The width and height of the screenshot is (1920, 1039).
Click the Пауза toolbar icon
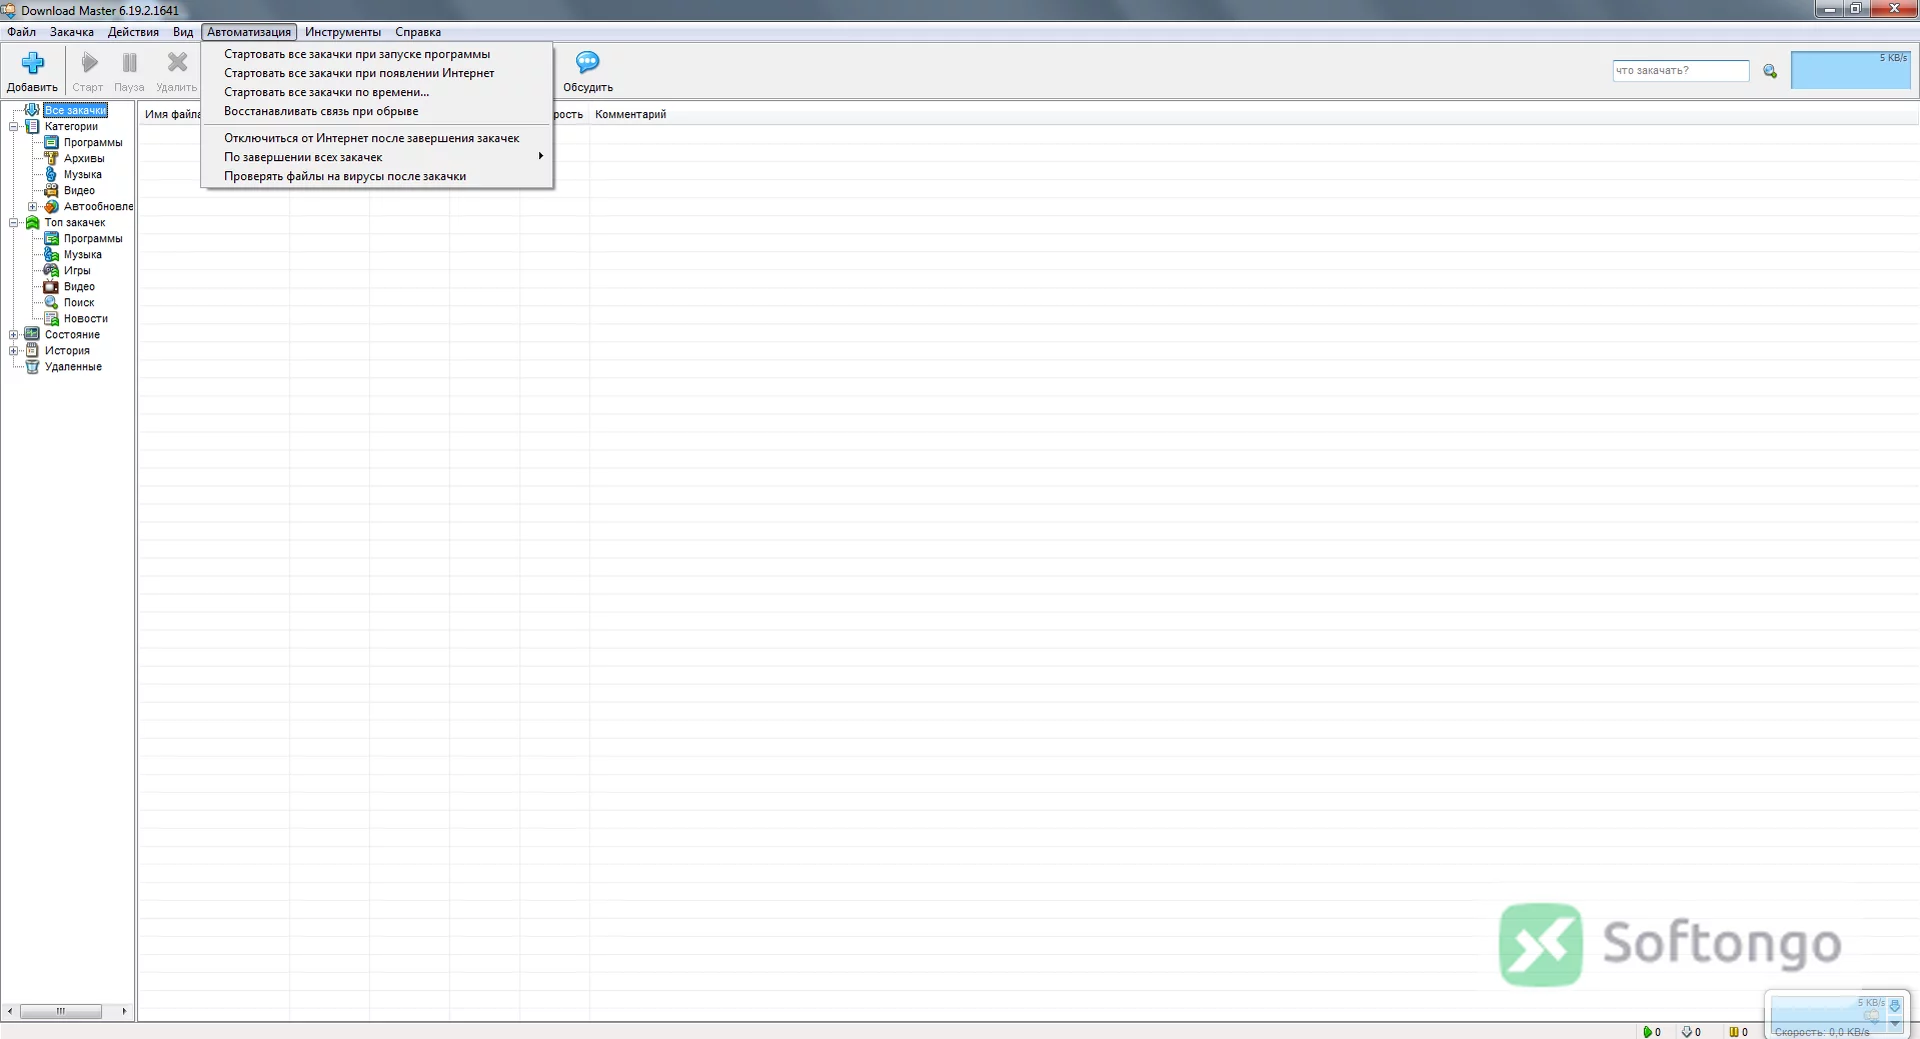(130, 63)
